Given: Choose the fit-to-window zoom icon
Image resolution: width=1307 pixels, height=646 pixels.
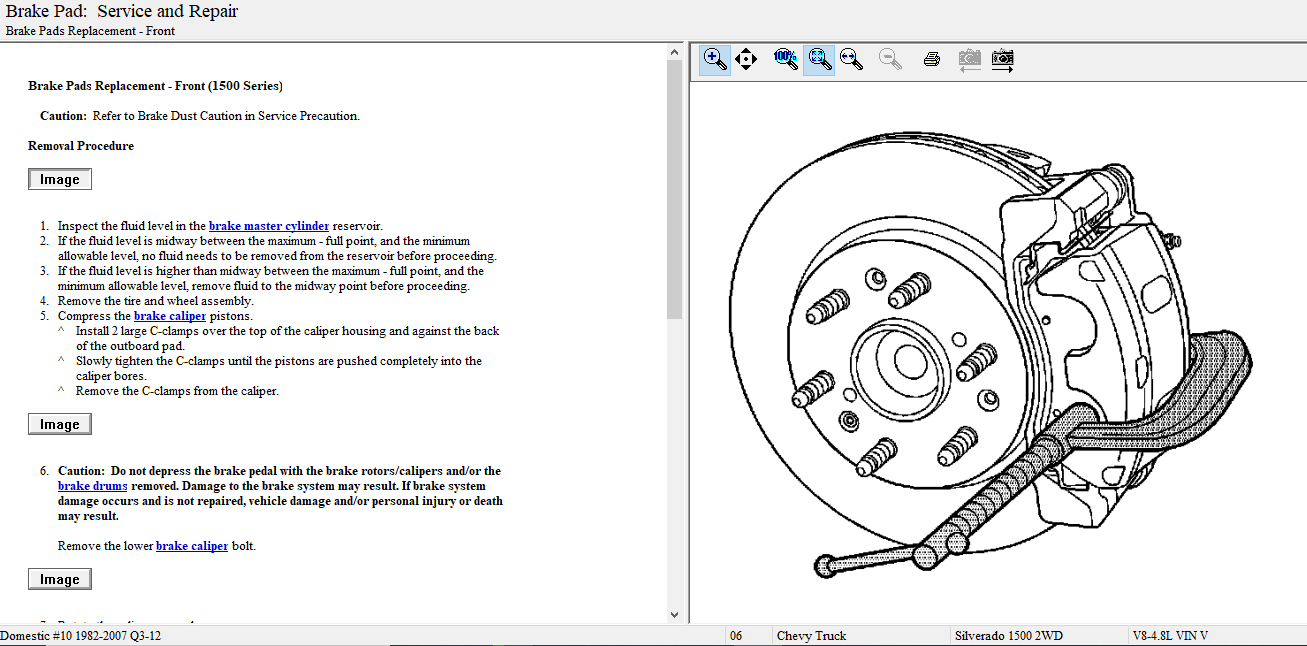Looking at the screenshot, I should [x=819, y=59].
